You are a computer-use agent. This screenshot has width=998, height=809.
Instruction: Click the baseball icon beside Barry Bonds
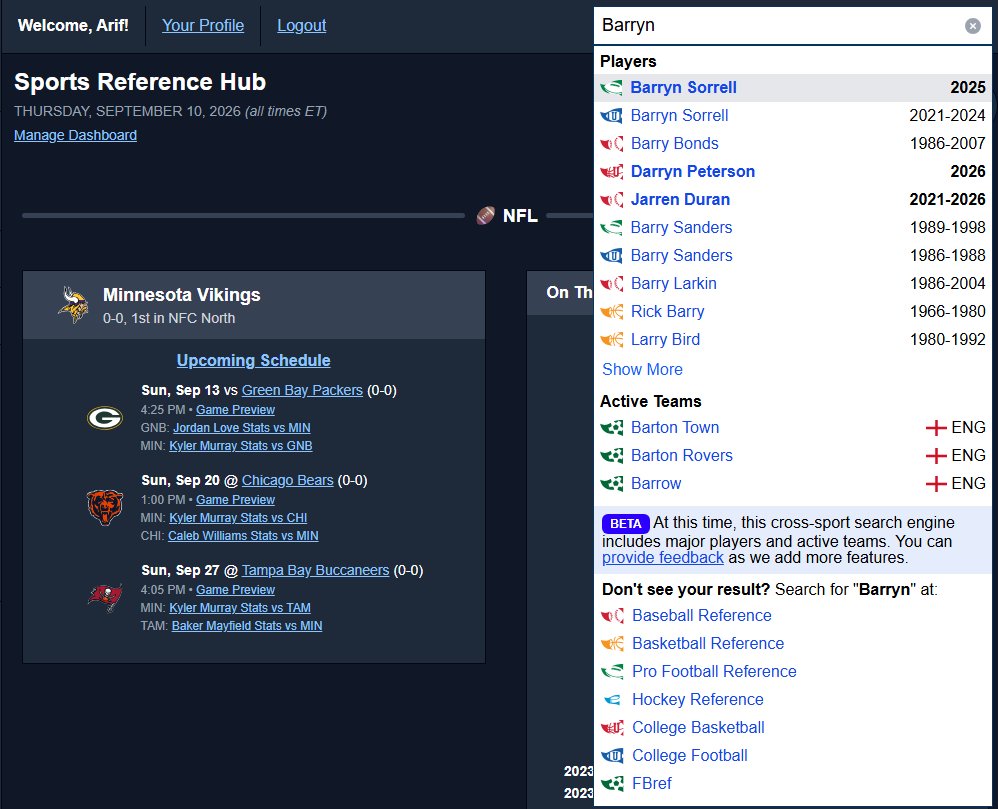pos(612,144)
